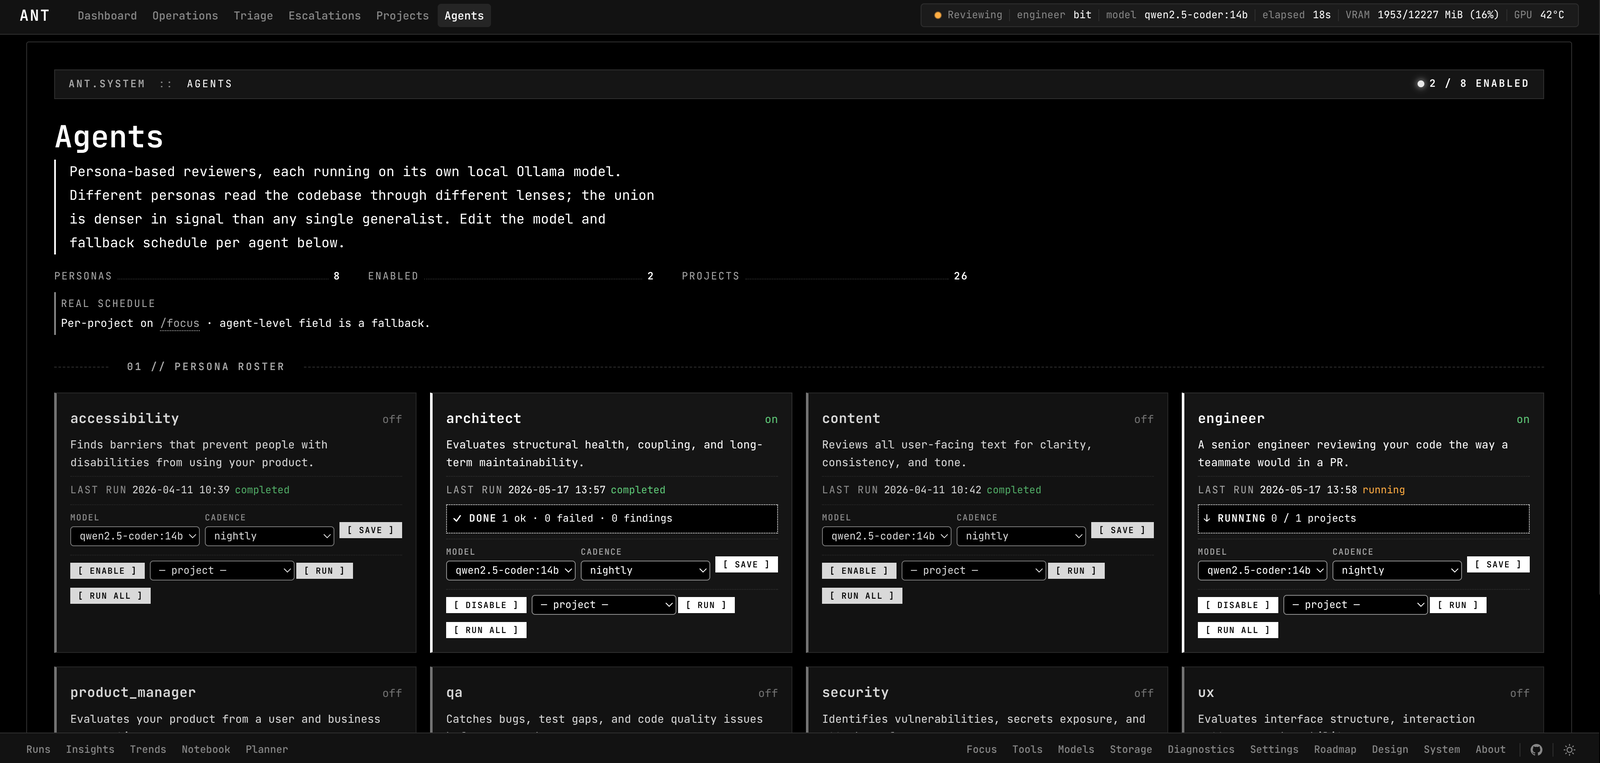Disable the architect agent
The width and height of the screenshot is (1600, 763).
pyautogui.click(x=486, y=605)
